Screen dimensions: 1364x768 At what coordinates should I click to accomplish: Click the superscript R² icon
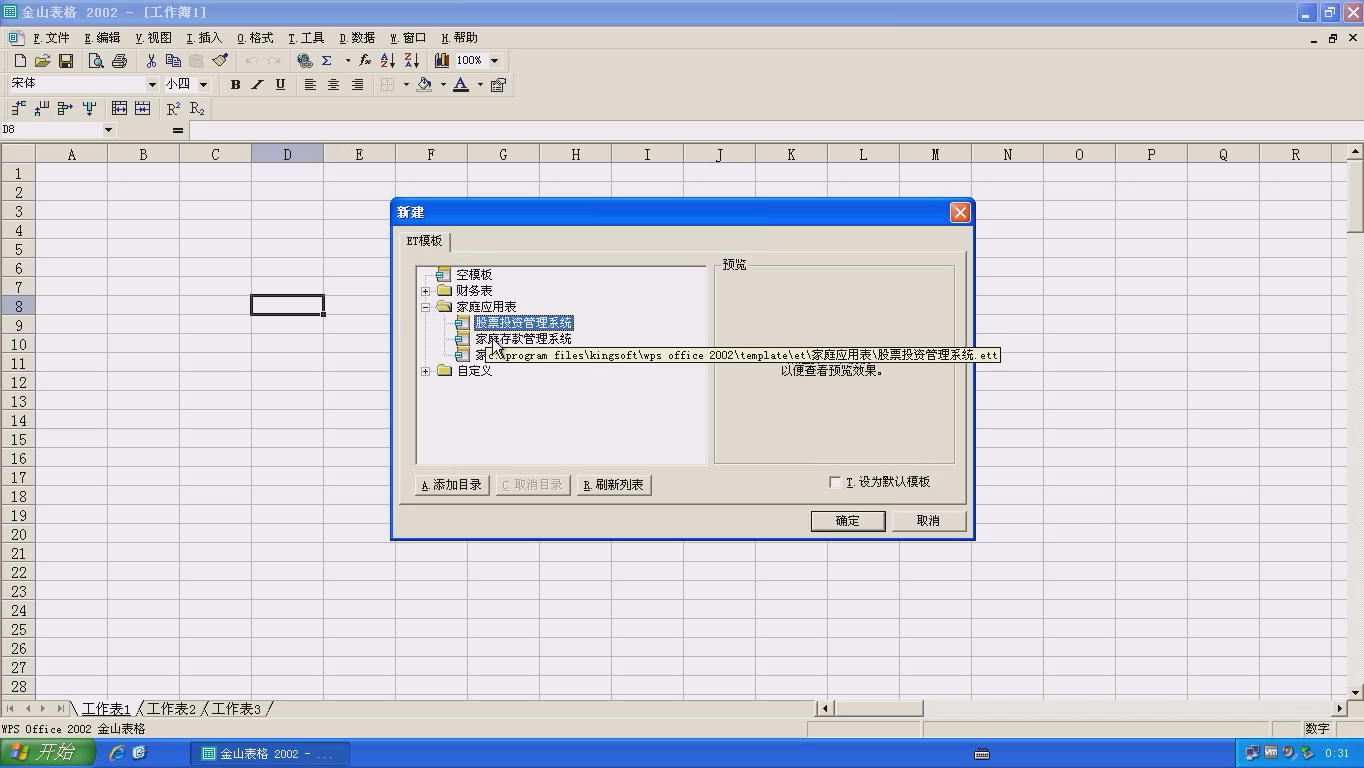173,108
